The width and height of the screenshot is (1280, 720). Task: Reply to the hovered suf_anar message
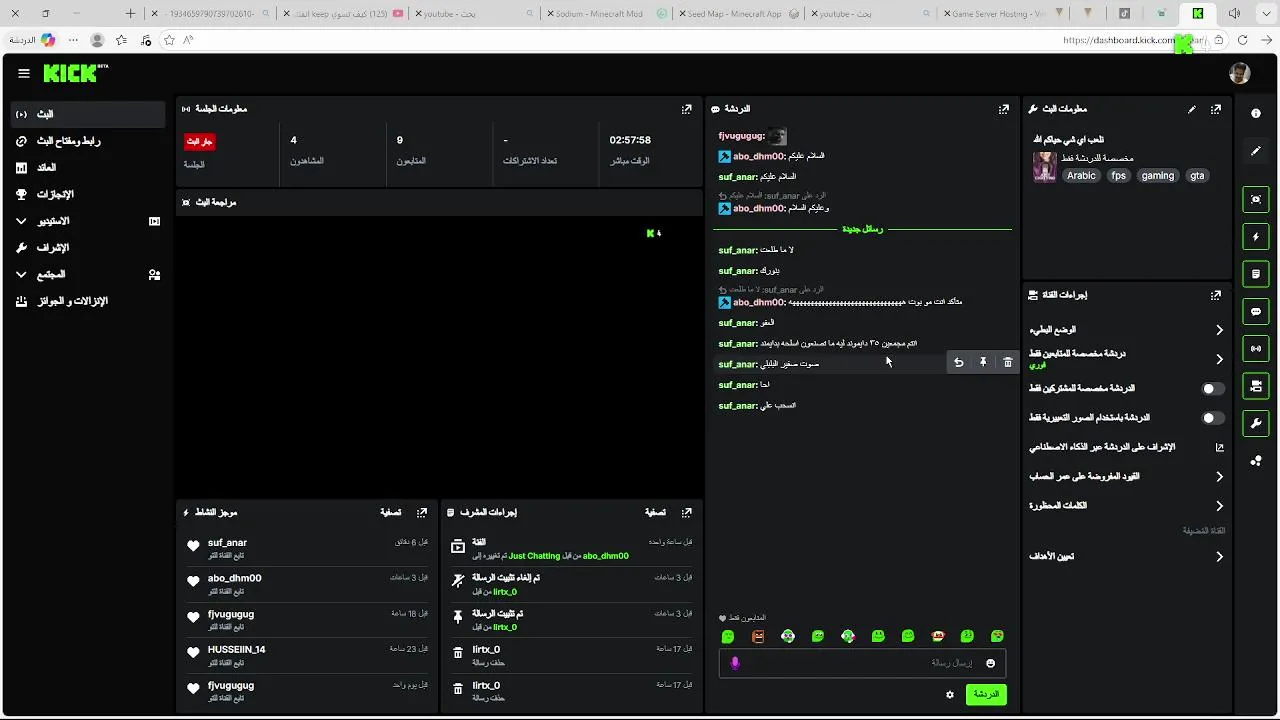pyautogui.click(x=958, y=363)
